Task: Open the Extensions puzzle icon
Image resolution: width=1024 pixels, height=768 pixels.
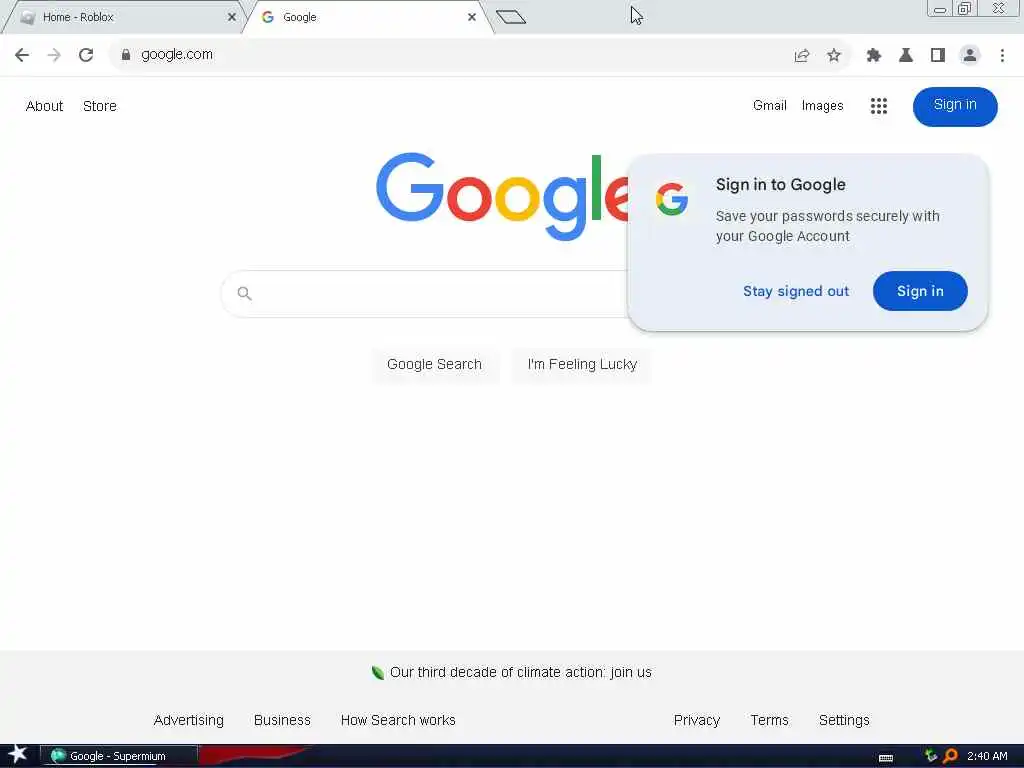Action: (x=874, y=56)
